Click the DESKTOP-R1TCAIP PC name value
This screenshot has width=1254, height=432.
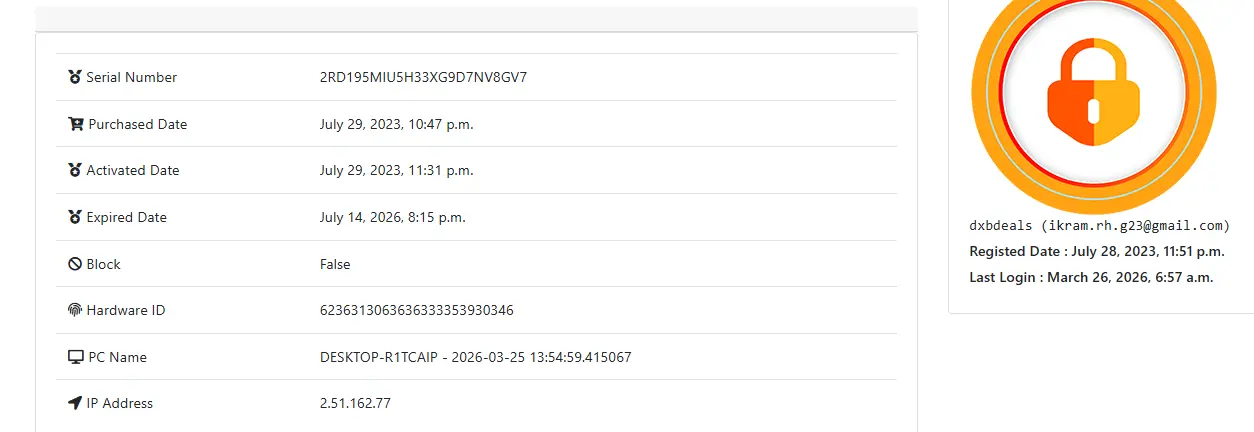pyautogui.click(x=476, y=357)
